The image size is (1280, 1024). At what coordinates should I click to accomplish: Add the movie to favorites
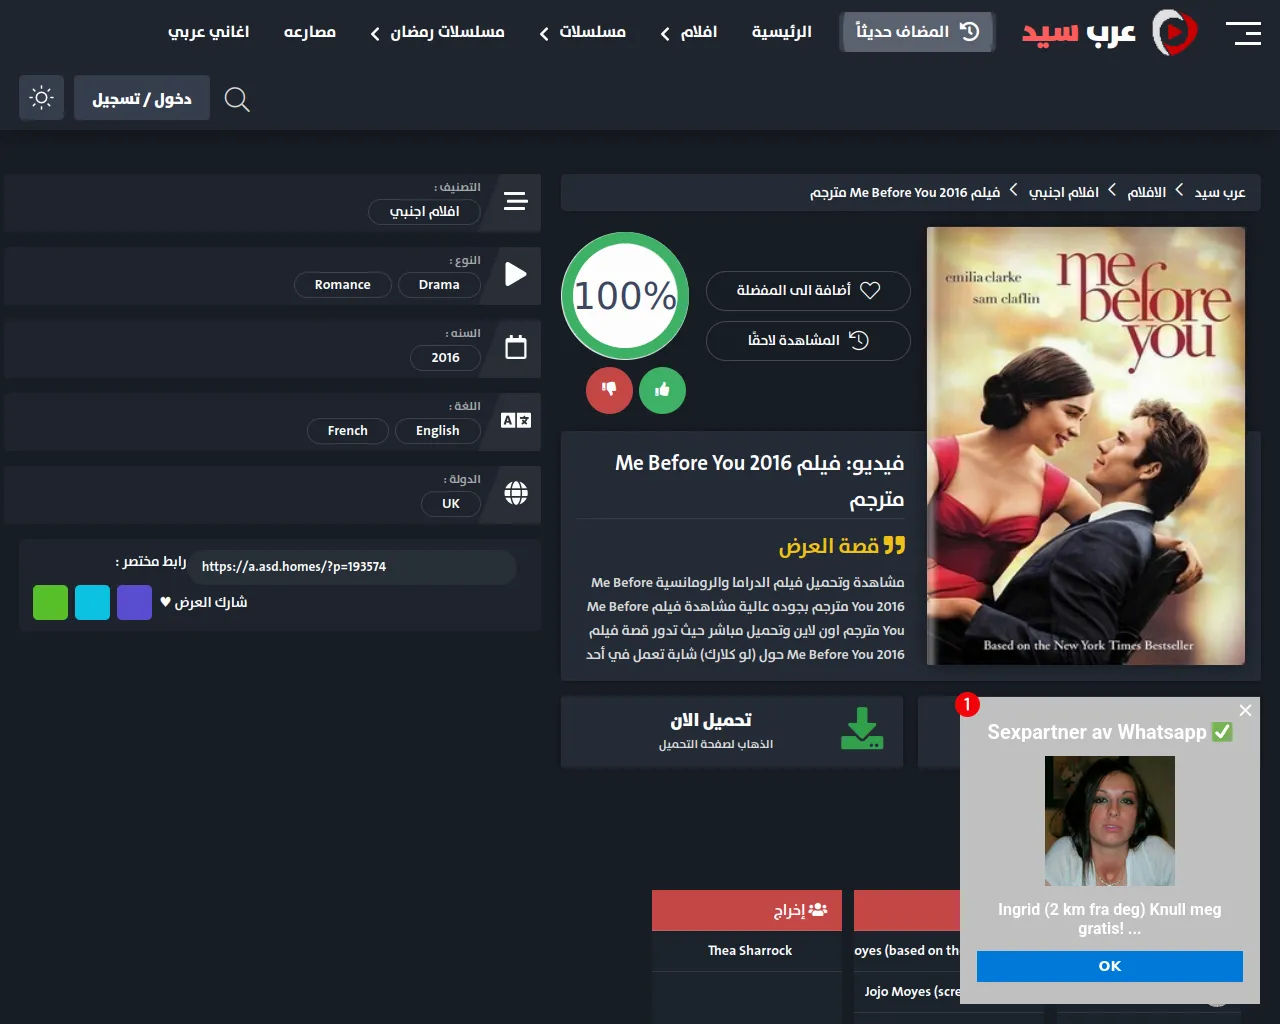click(808, 291)
